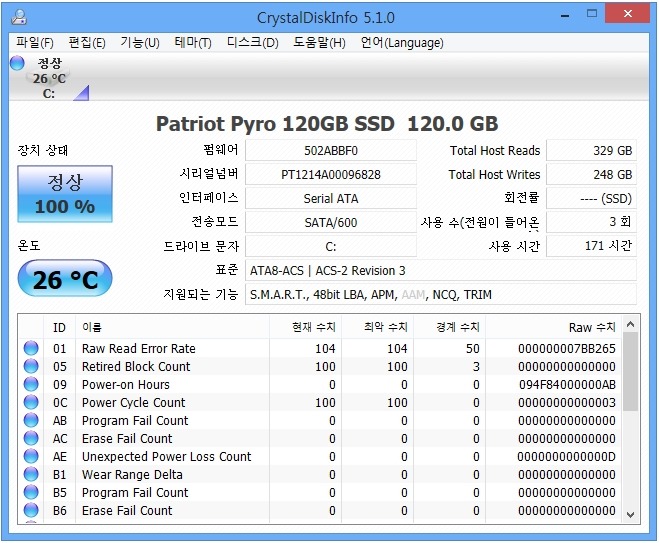Click the 최악 수치 column header
The height and width of the screenshot is (543, 659).
[377, 327]
